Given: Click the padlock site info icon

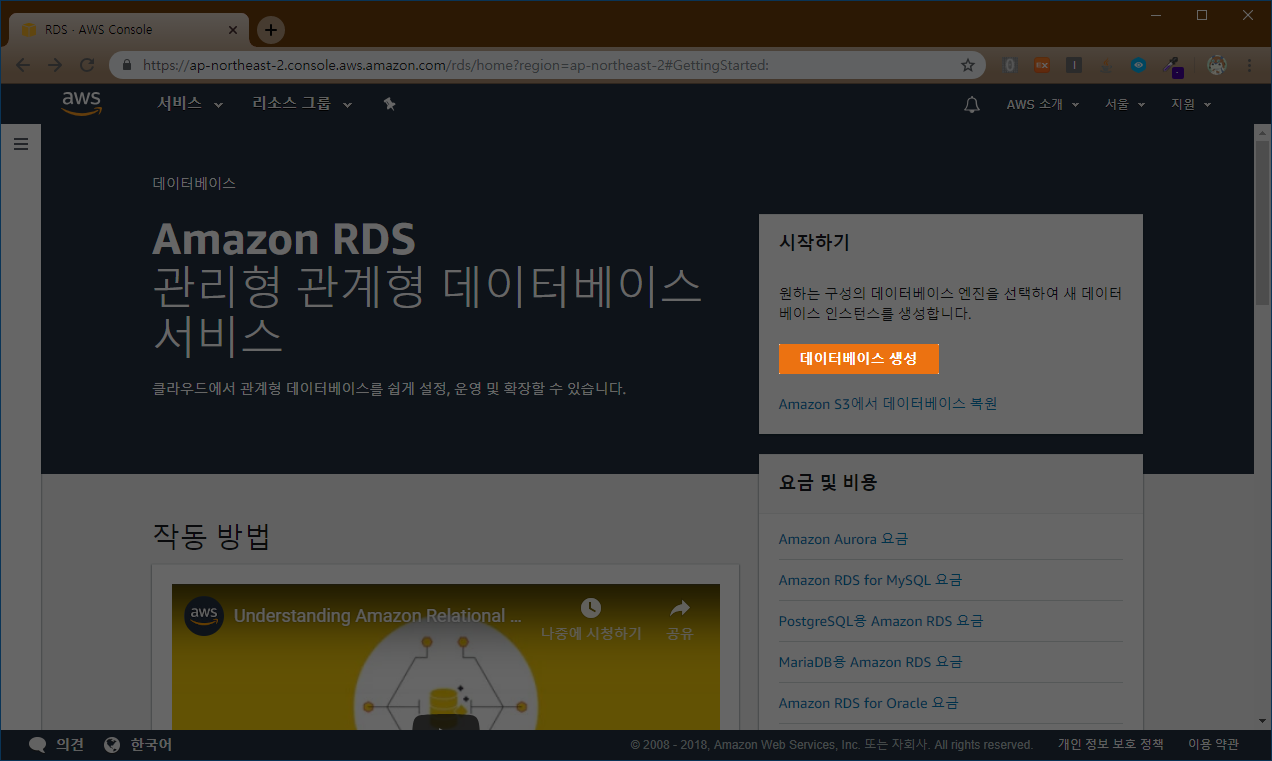Looking at the screenshot, I should click(x=127, y=65).
